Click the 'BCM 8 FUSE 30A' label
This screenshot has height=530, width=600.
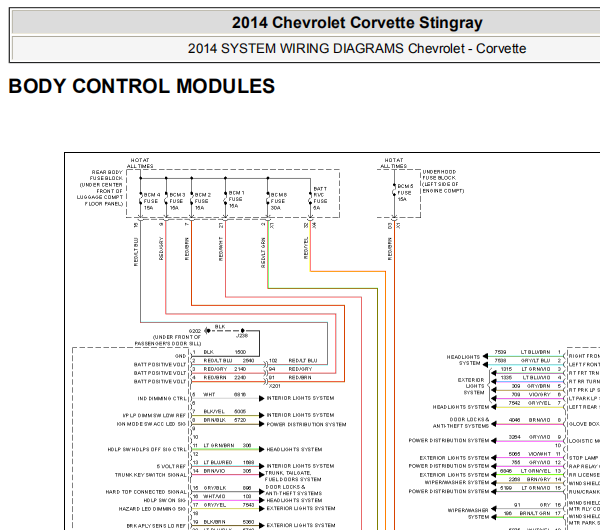tap(278, 201)
